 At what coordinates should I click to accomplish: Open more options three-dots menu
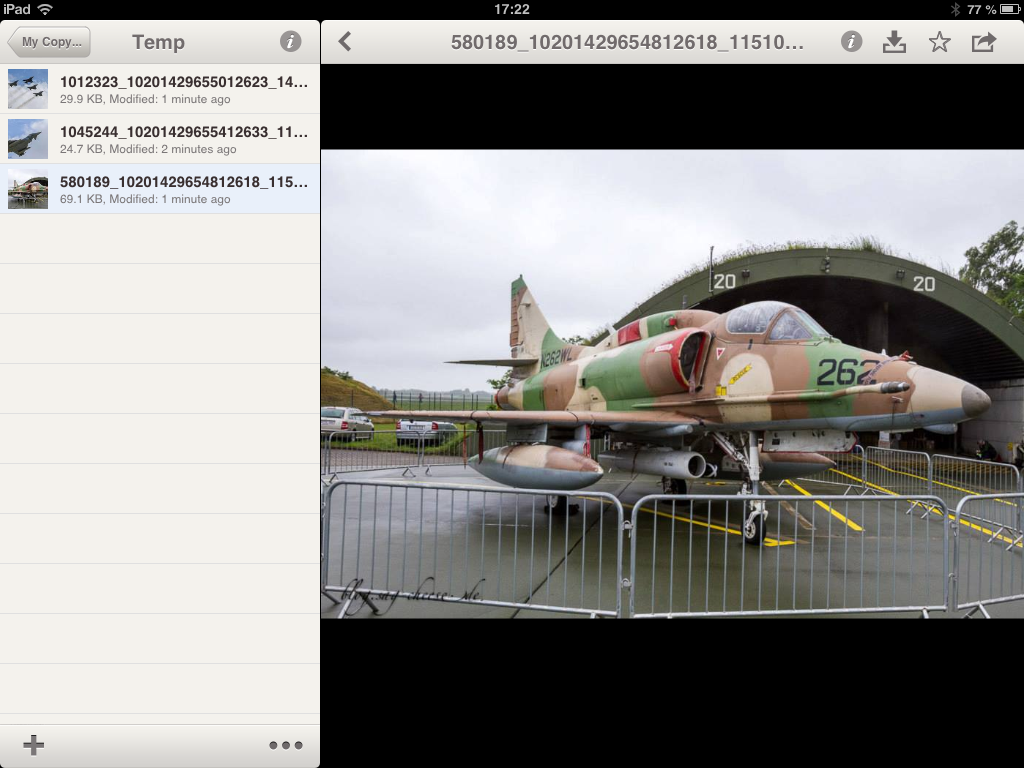point(285,745)
